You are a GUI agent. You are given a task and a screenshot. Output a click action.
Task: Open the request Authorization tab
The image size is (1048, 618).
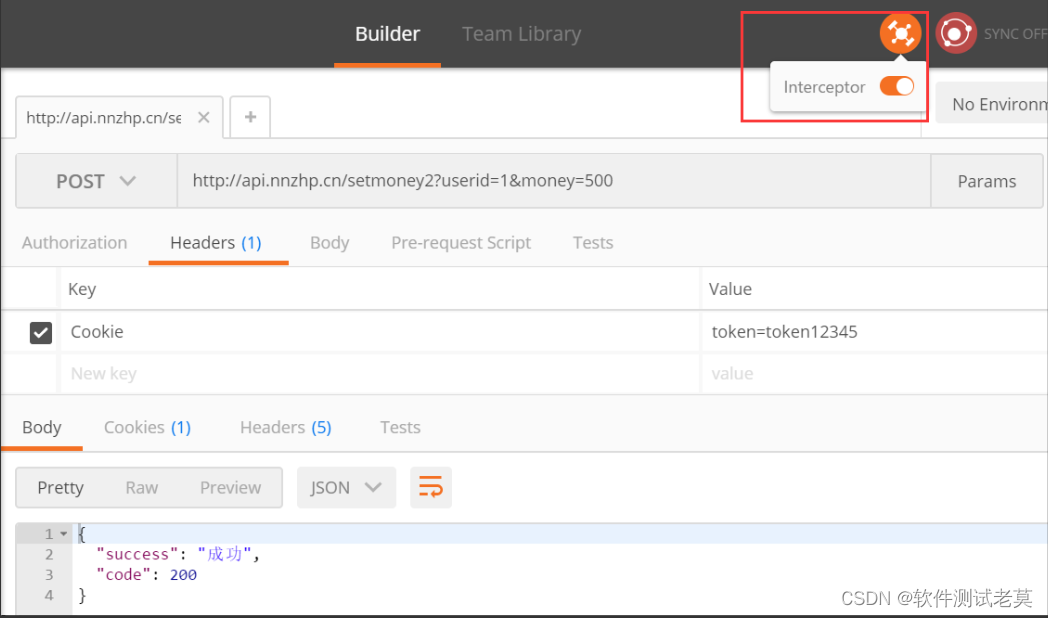pos(75,243)
